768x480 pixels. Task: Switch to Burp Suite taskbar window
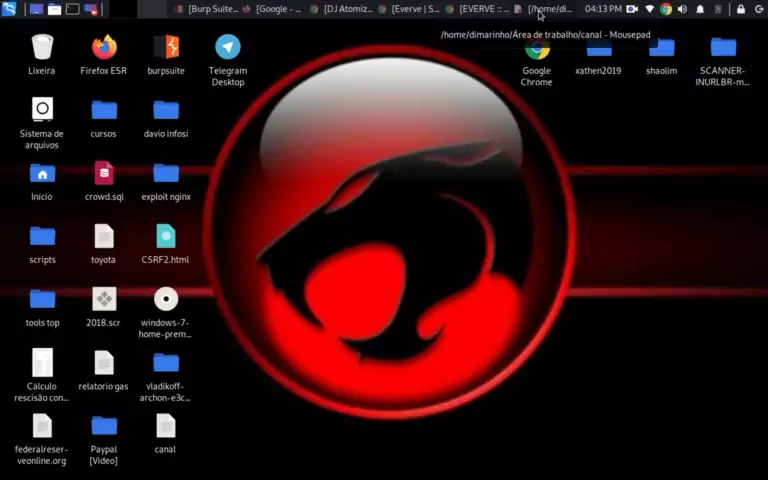(x=206, y=9)
